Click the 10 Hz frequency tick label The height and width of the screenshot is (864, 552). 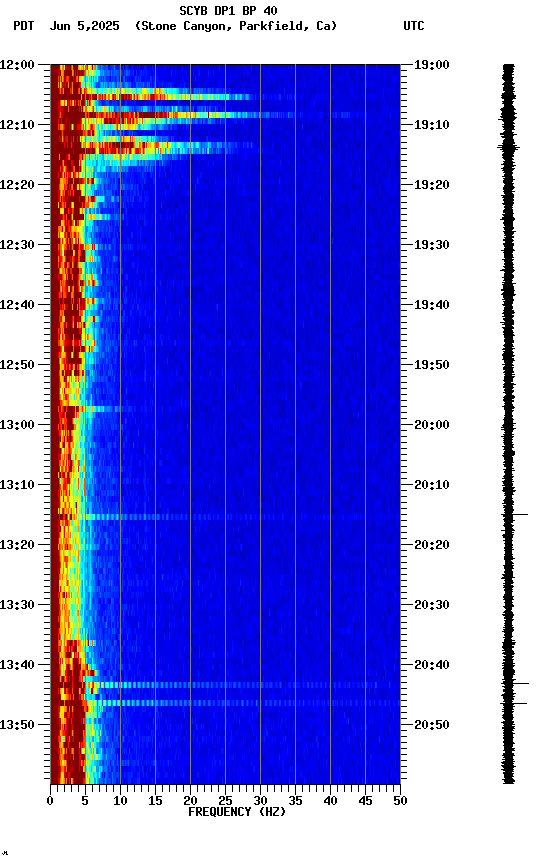pyautogui.click(x=120, y=801)
